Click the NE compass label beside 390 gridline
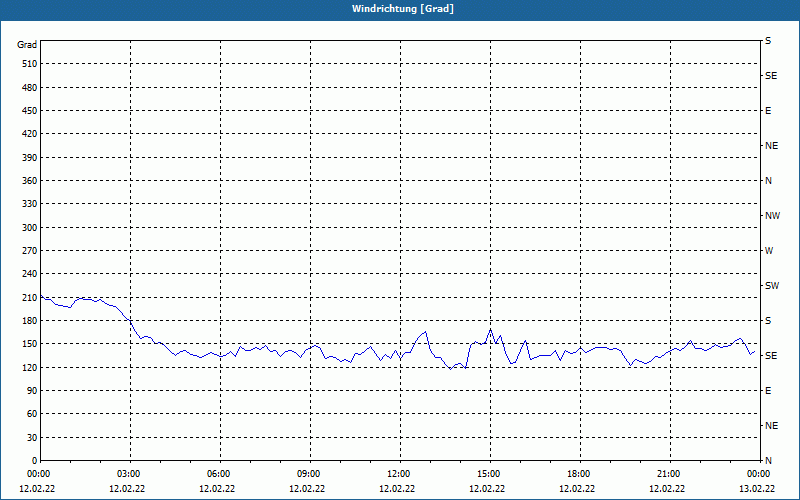 [771, 146]
